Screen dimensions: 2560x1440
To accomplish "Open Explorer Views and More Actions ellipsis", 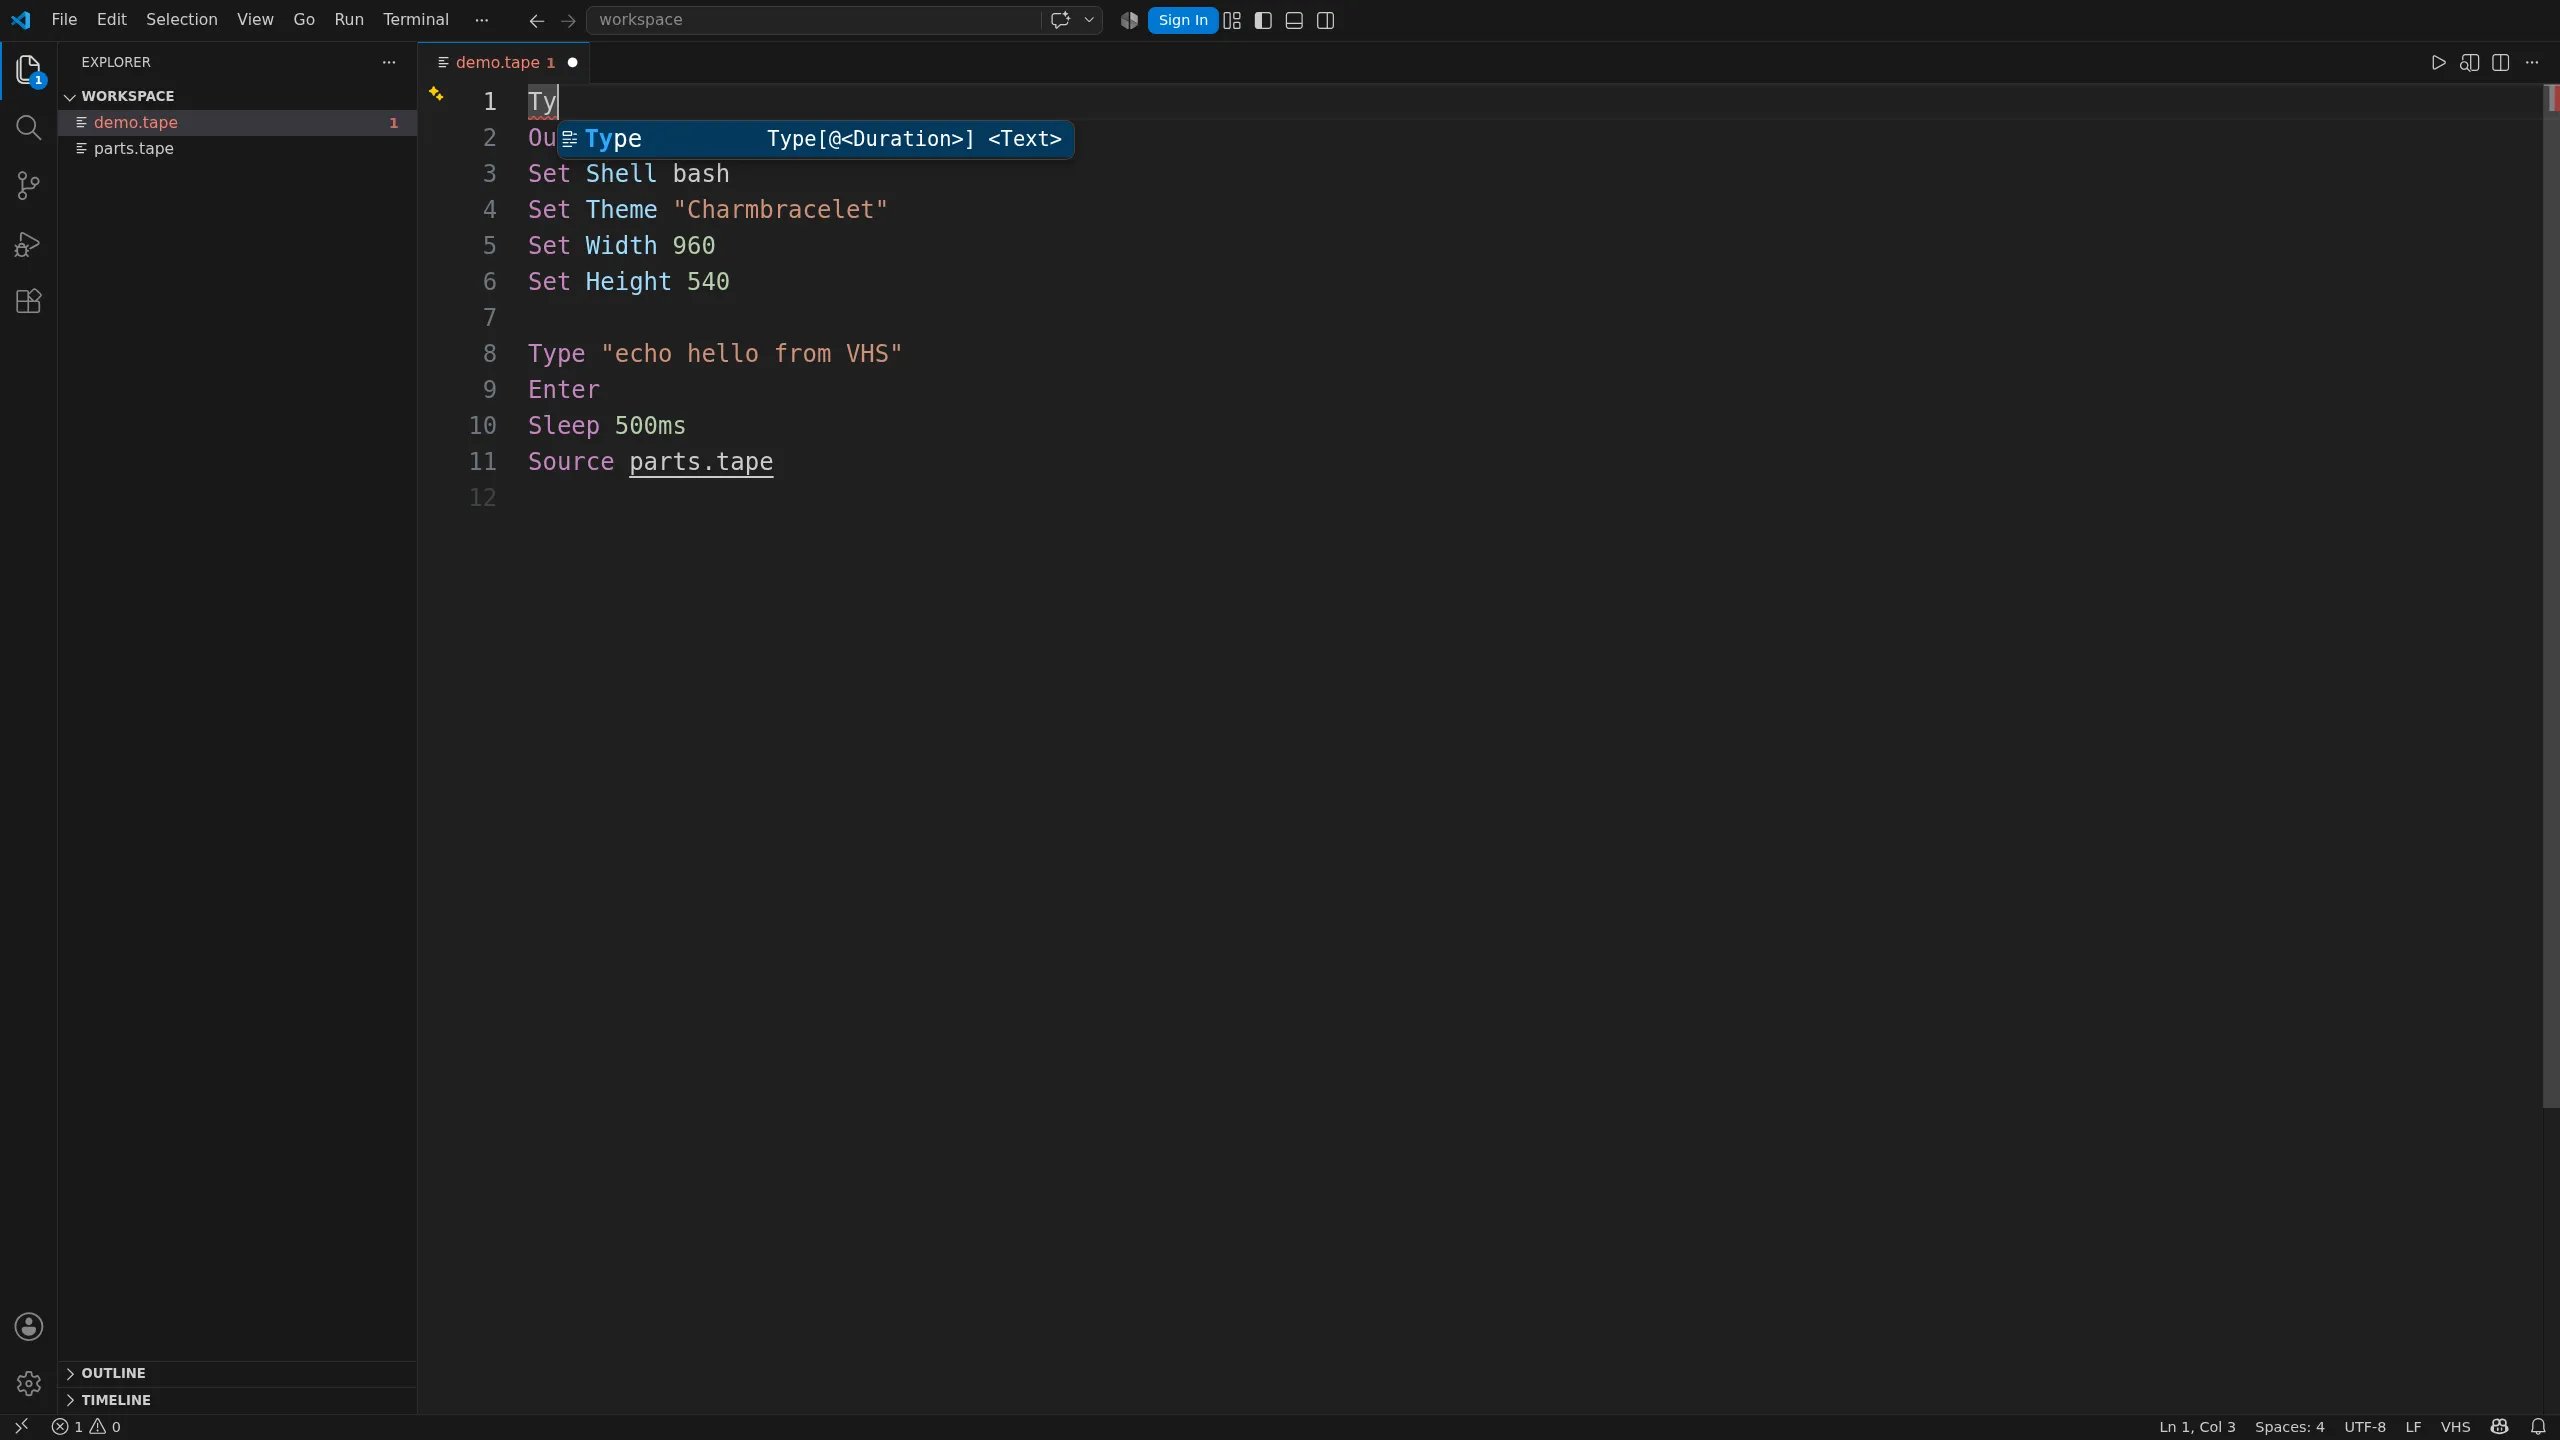I will tap(389, 62).
